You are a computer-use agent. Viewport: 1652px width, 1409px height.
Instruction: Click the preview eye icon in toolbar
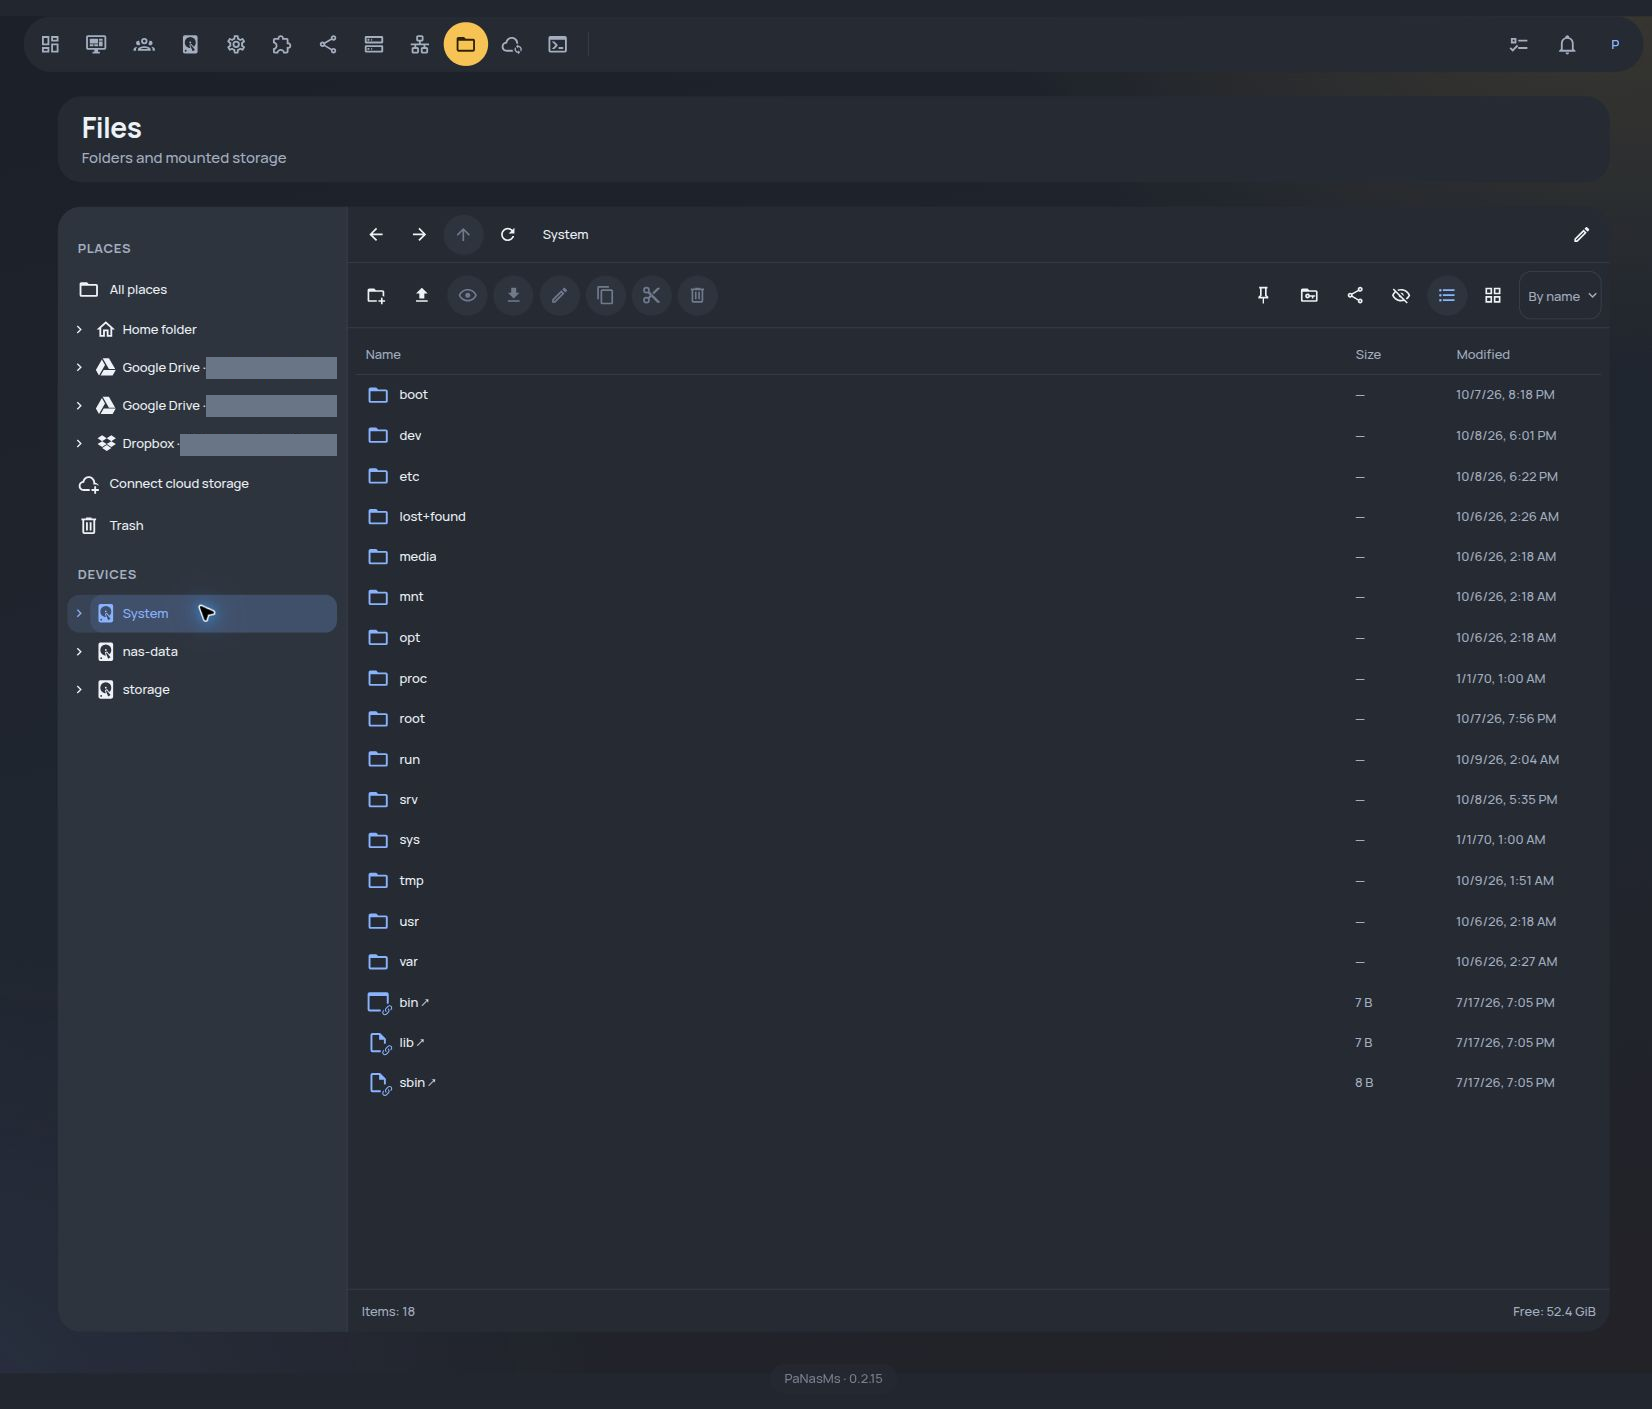pos(467,295)
